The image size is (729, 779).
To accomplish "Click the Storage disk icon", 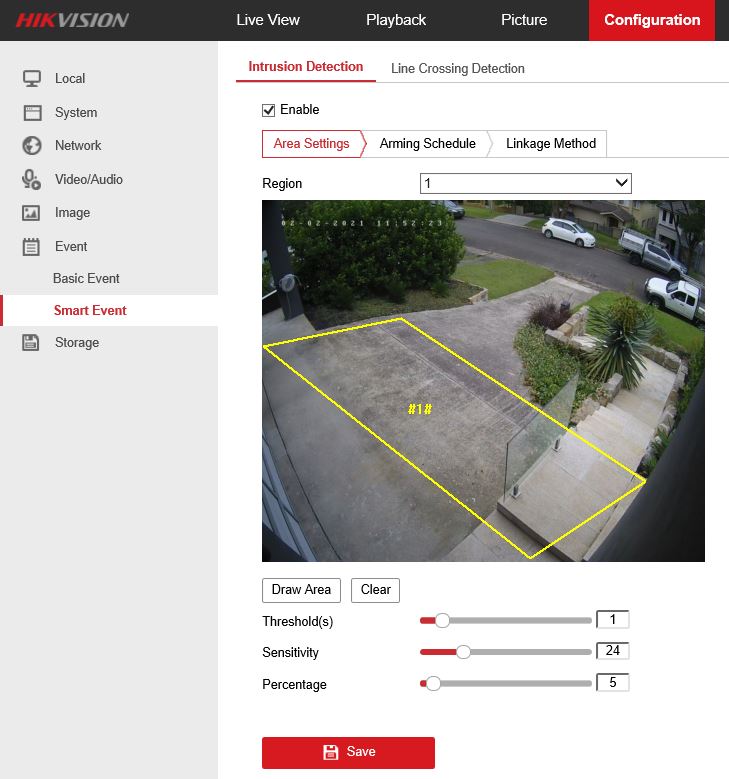I will pyautogui.click(x=32, y=343).
